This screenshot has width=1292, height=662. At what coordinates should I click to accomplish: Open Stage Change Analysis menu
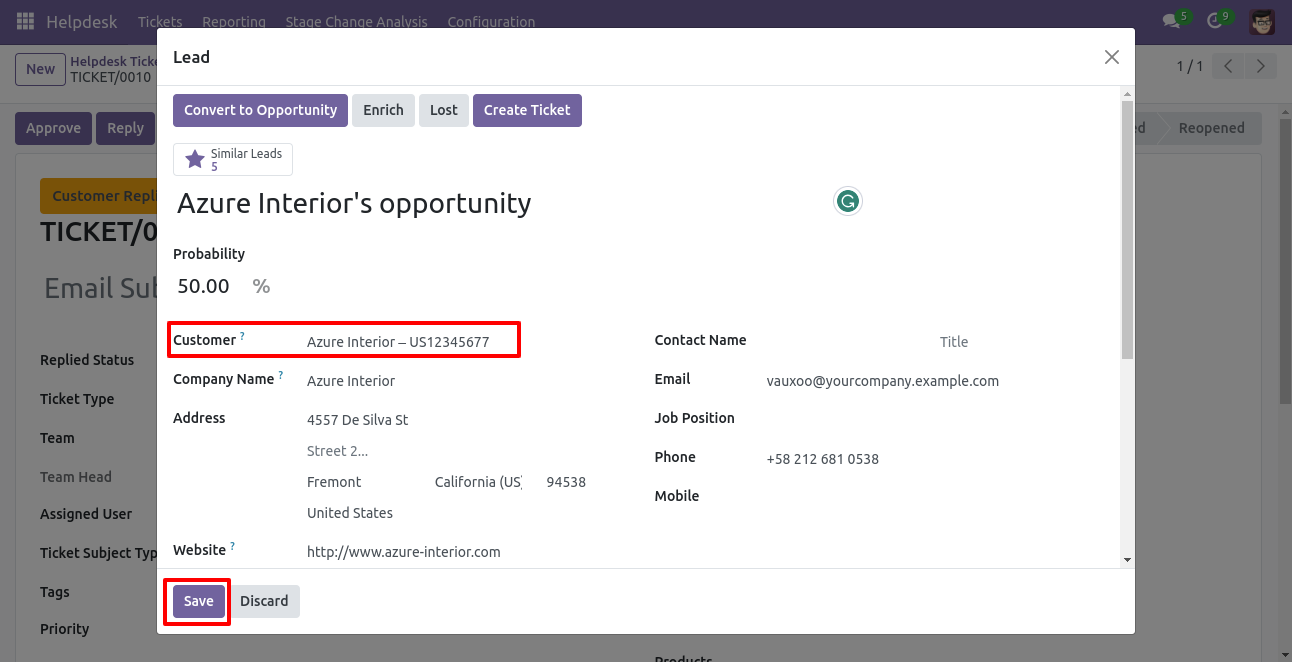pyautogui.click(x=356, y=22)
